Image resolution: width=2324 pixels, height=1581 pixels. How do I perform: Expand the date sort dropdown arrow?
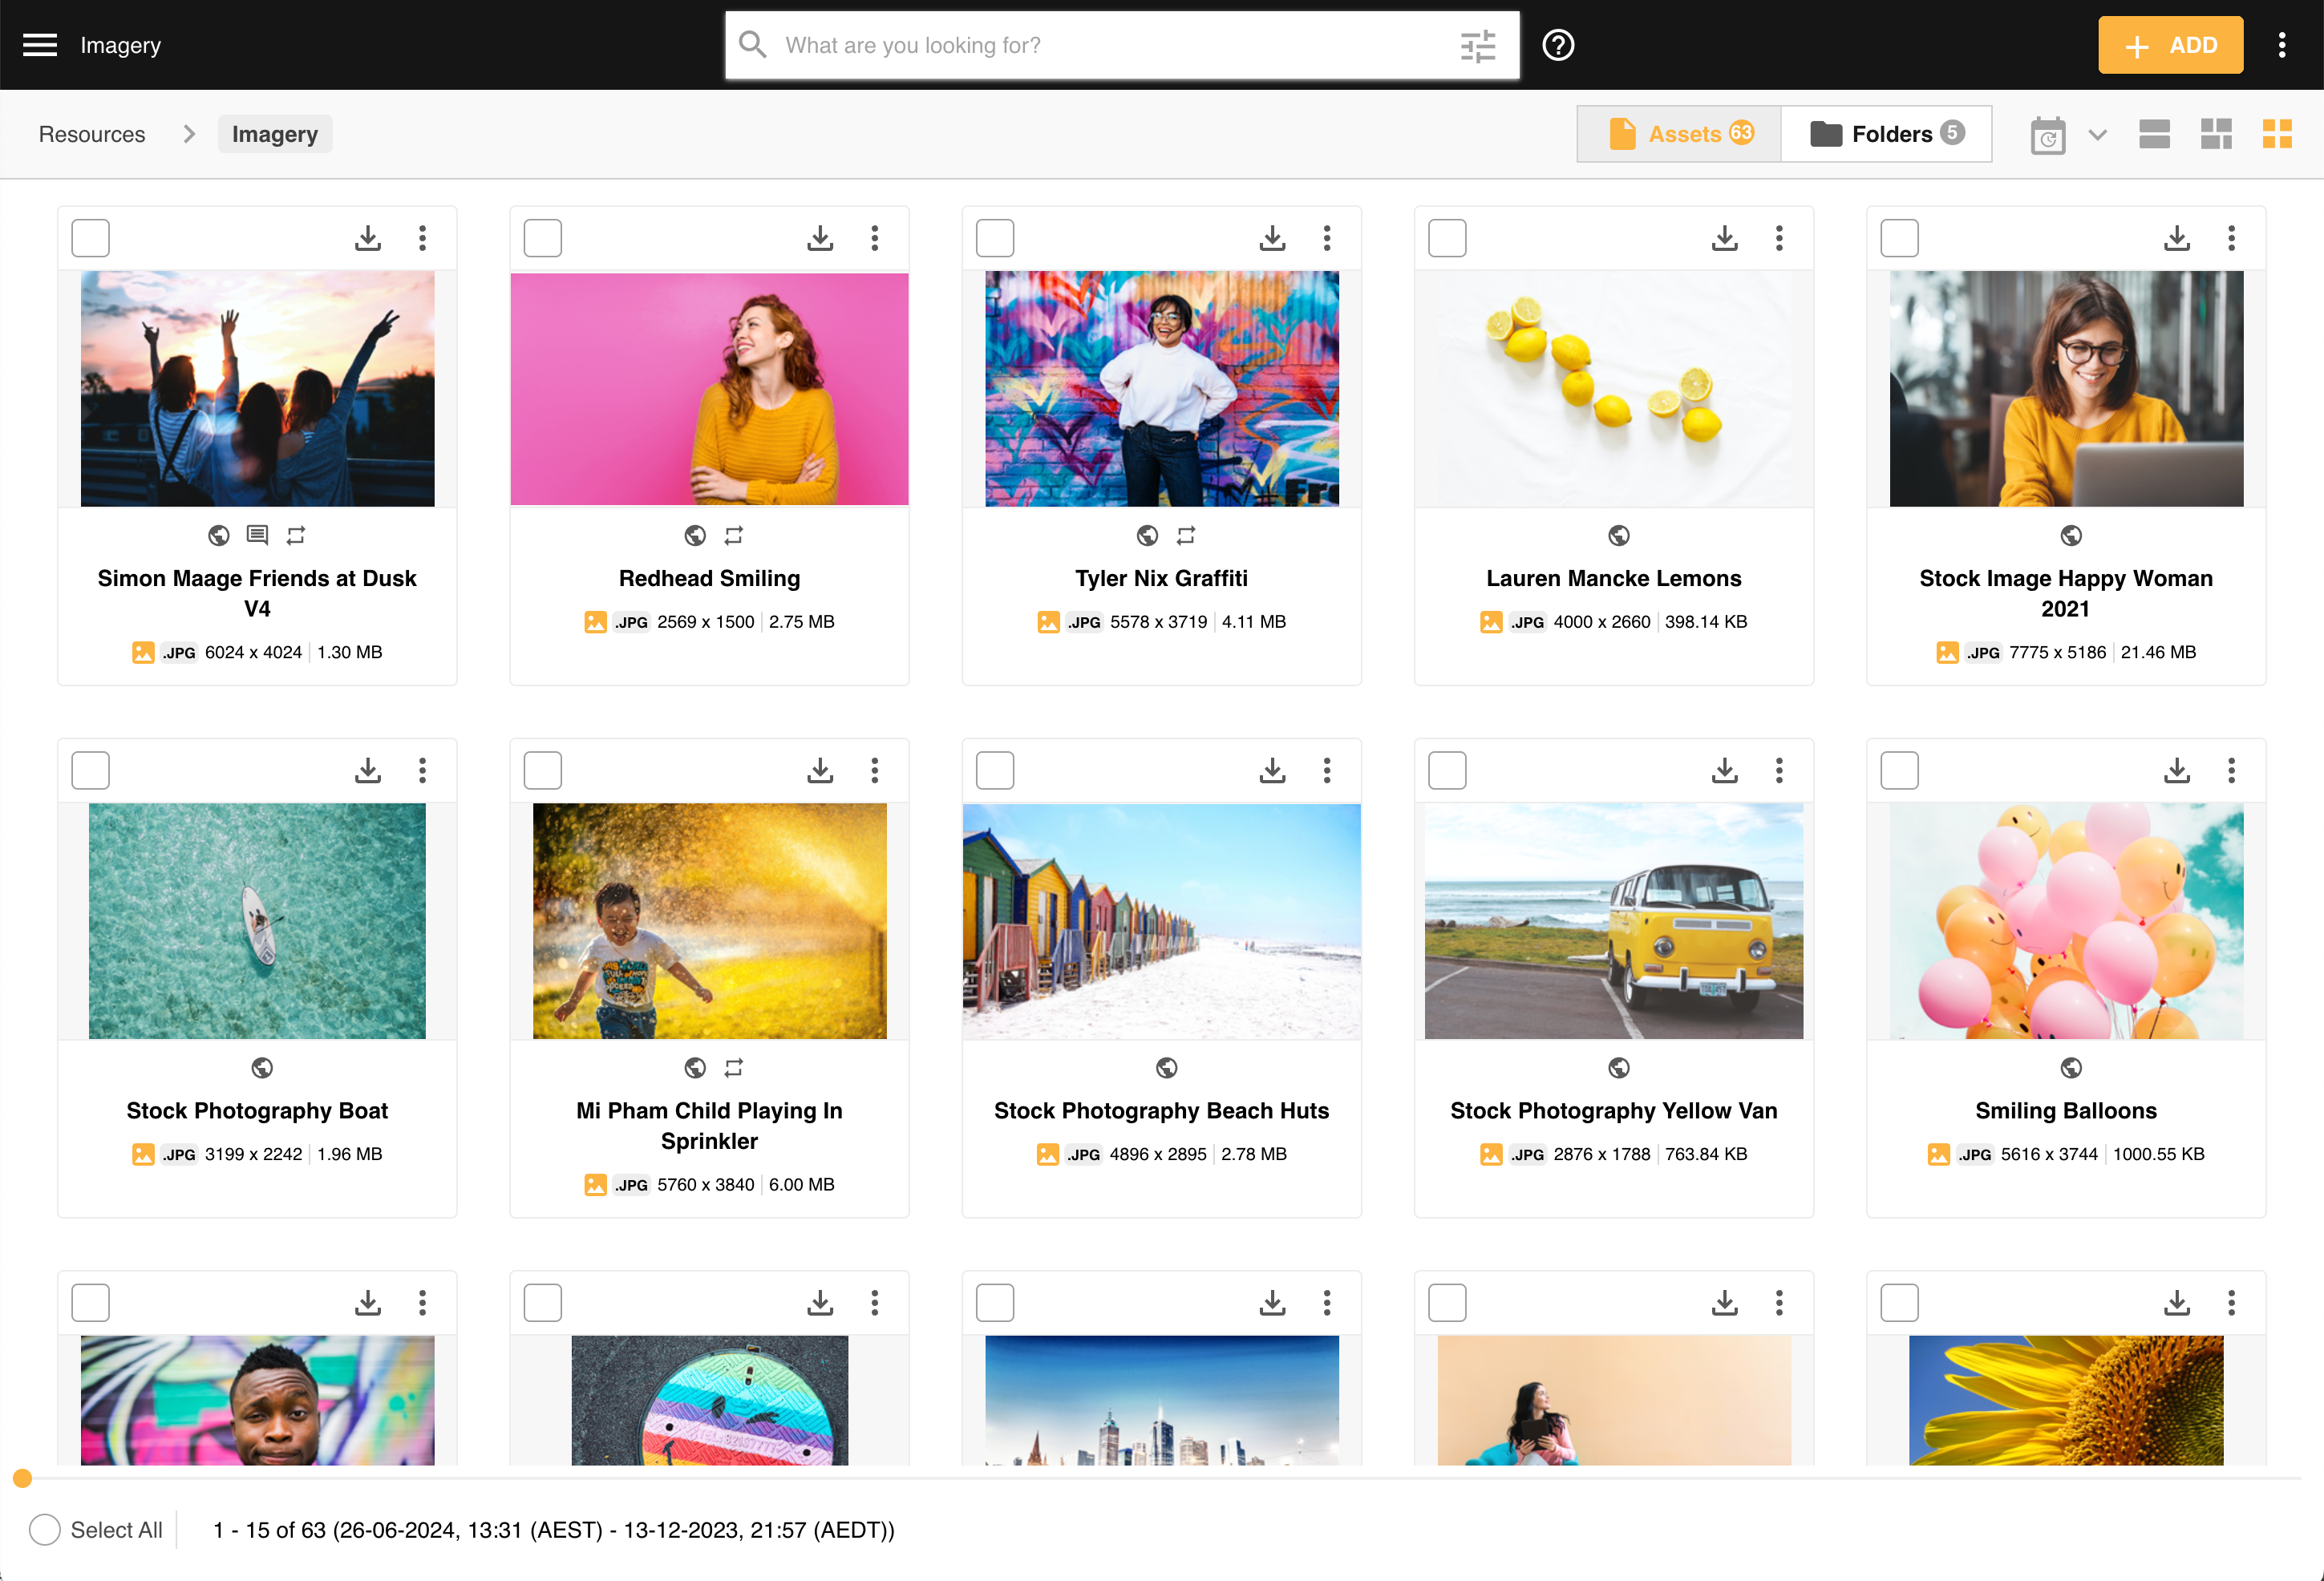tap(2098, 134)
